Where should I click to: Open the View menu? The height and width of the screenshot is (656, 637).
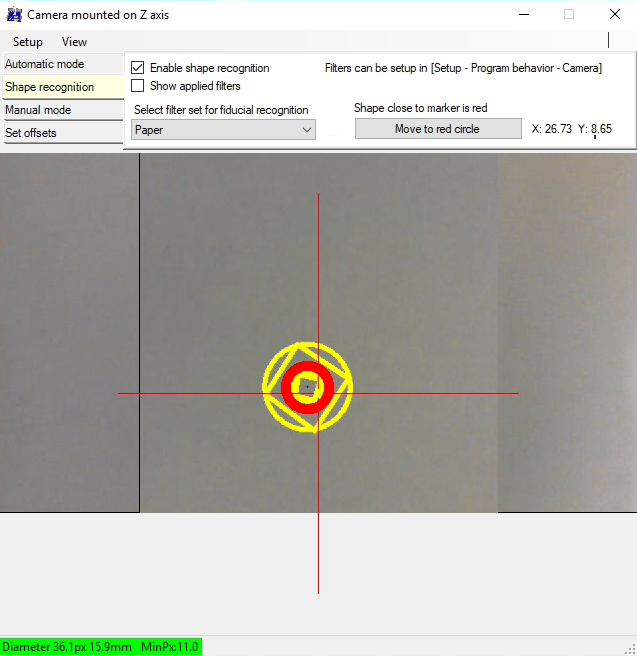(x=74, y=42)
